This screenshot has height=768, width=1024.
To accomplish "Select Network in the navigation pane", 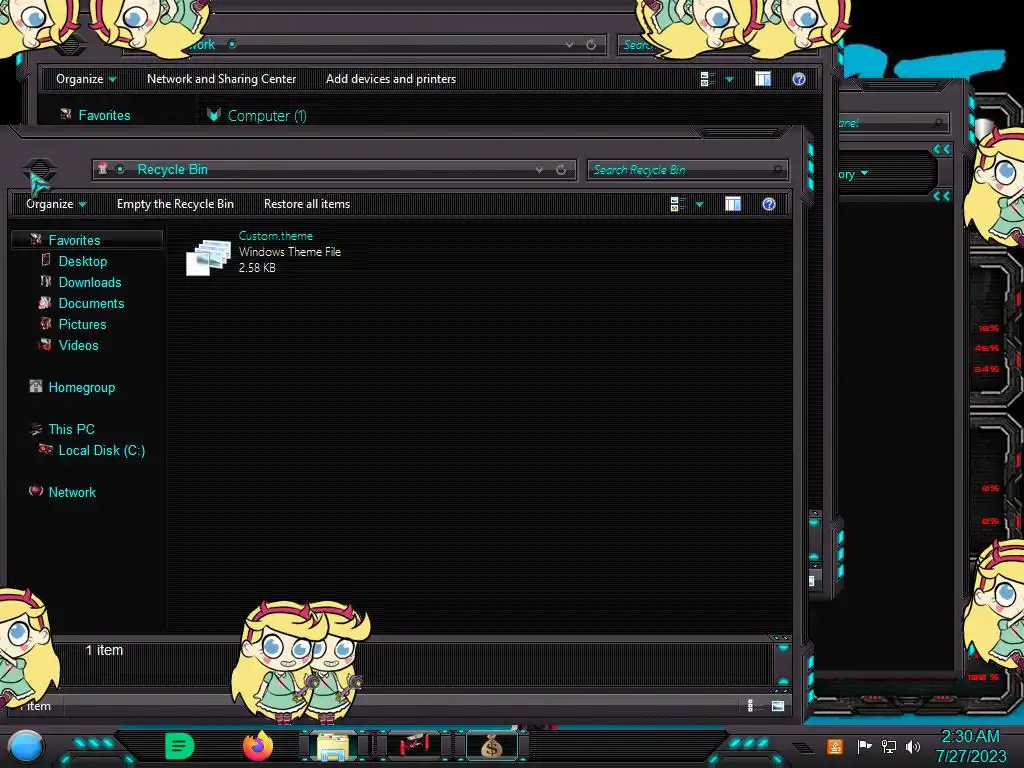I will point(72,492).
